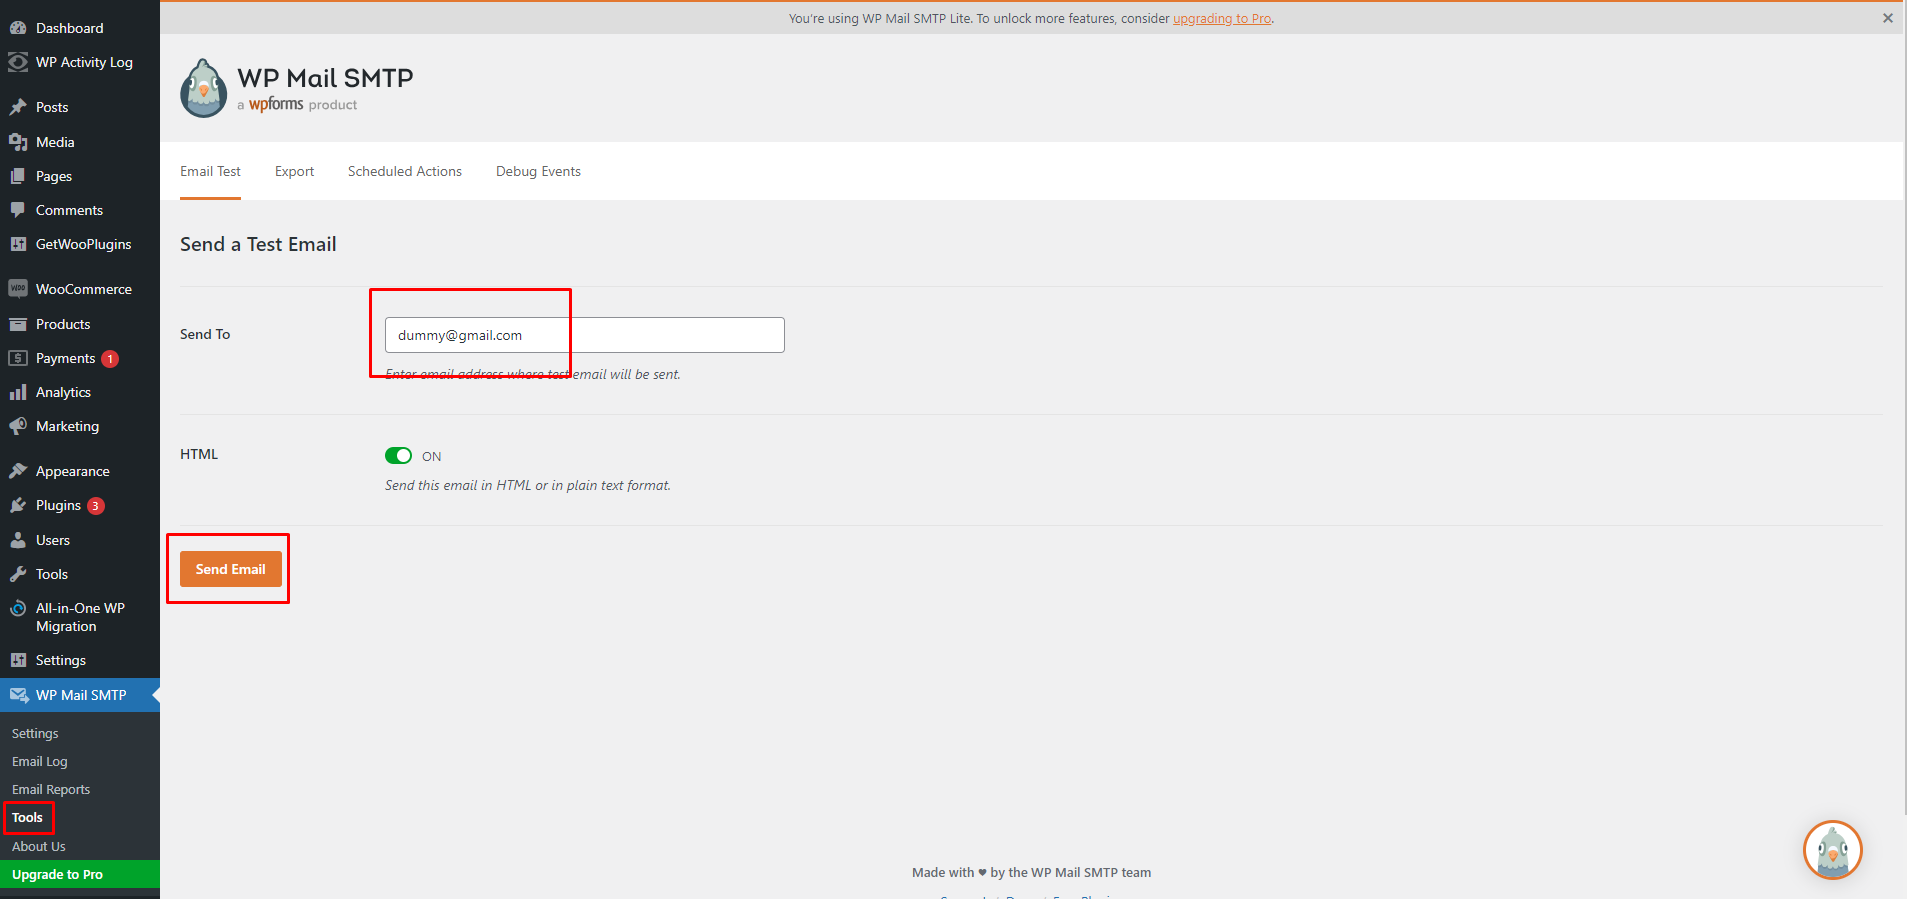Switch to the Export tab
This screenshot has width=1907, height=899.
coord(294,171)
